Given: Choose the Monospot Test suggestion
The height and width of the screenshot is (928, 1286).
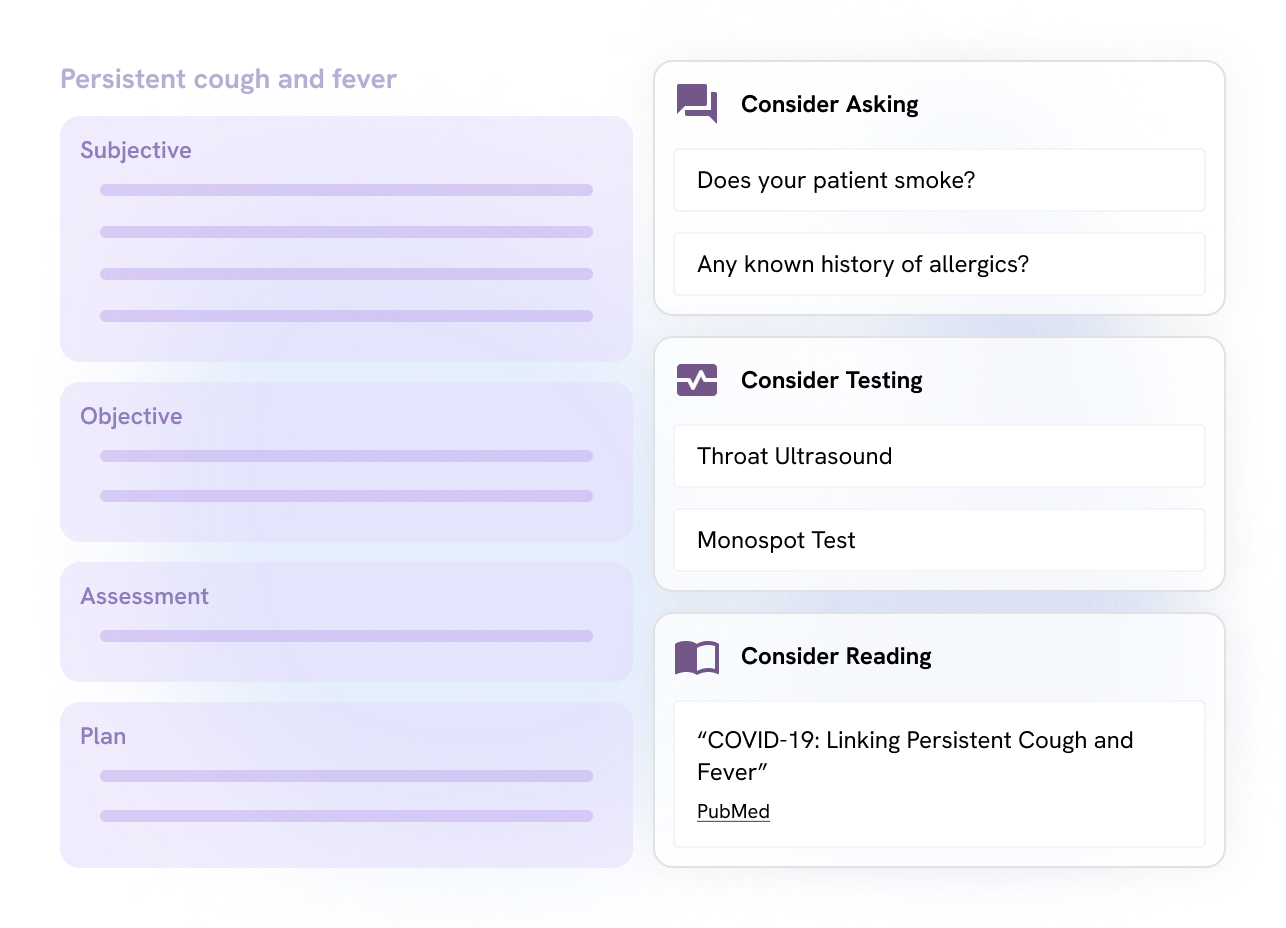Looking at the screenshot, I should (x=939, y=540).
